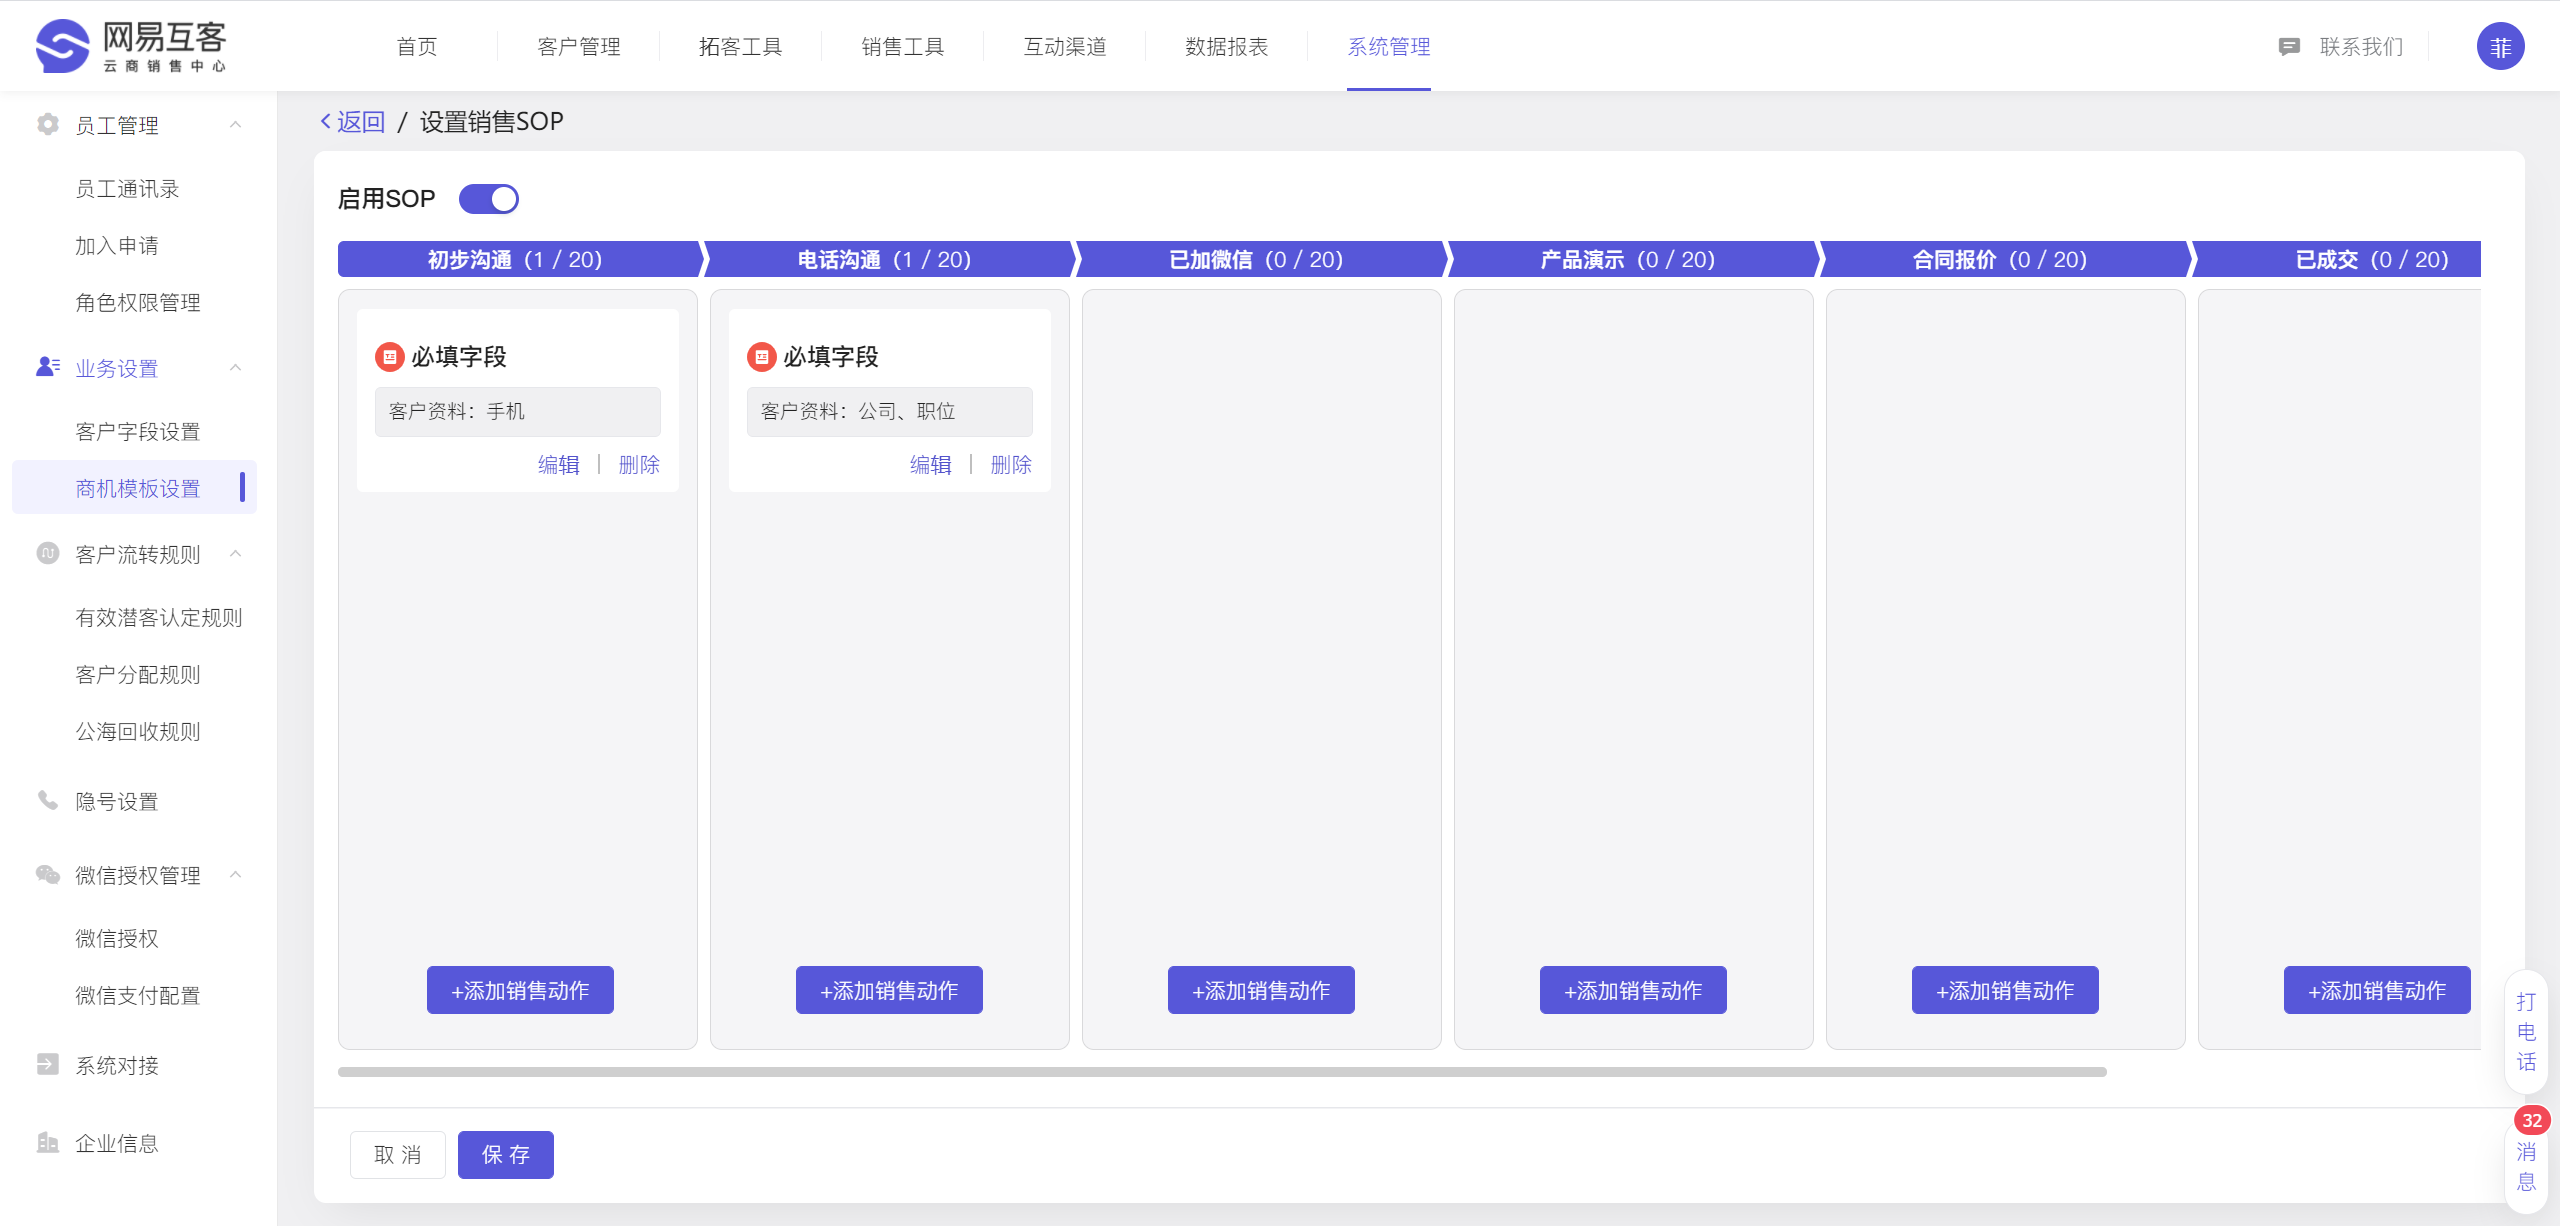Select the 初步沟通 stage header

pyautogui.click(x=520, y=259)
